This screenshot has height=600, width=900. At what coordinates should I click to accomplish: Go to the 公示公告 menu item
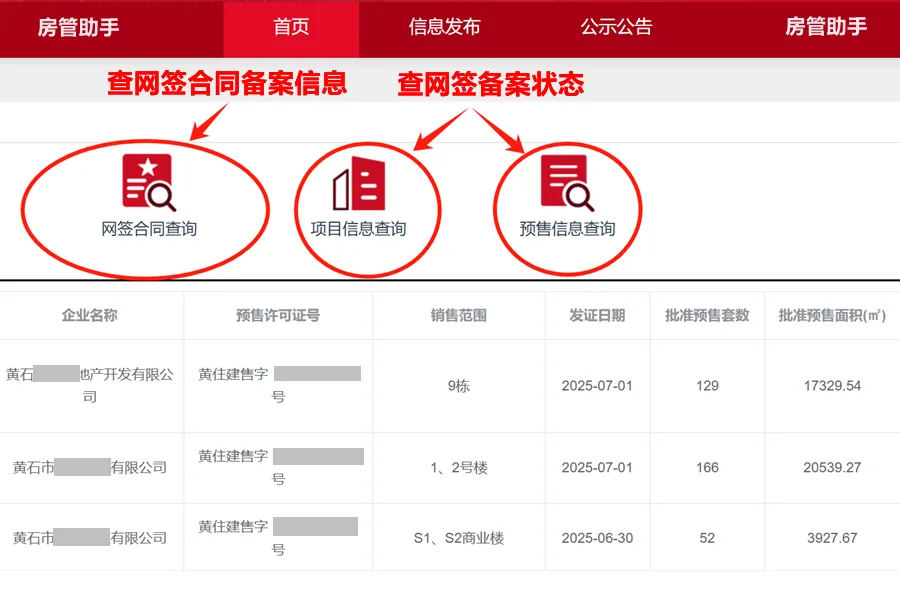coord(616,28)
